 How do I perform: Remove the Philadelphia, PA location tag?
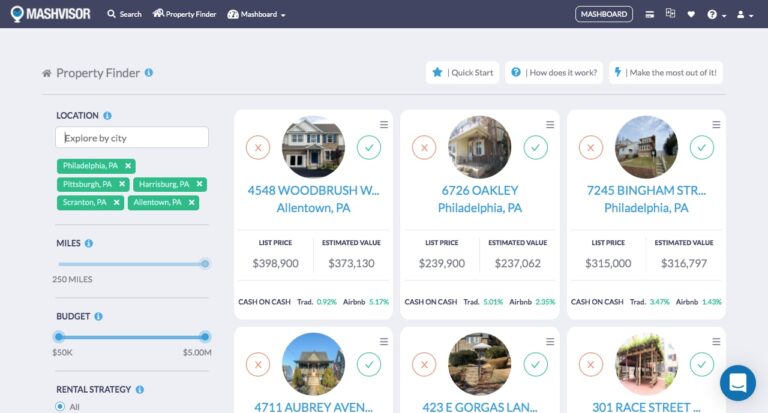coord(129,166)
